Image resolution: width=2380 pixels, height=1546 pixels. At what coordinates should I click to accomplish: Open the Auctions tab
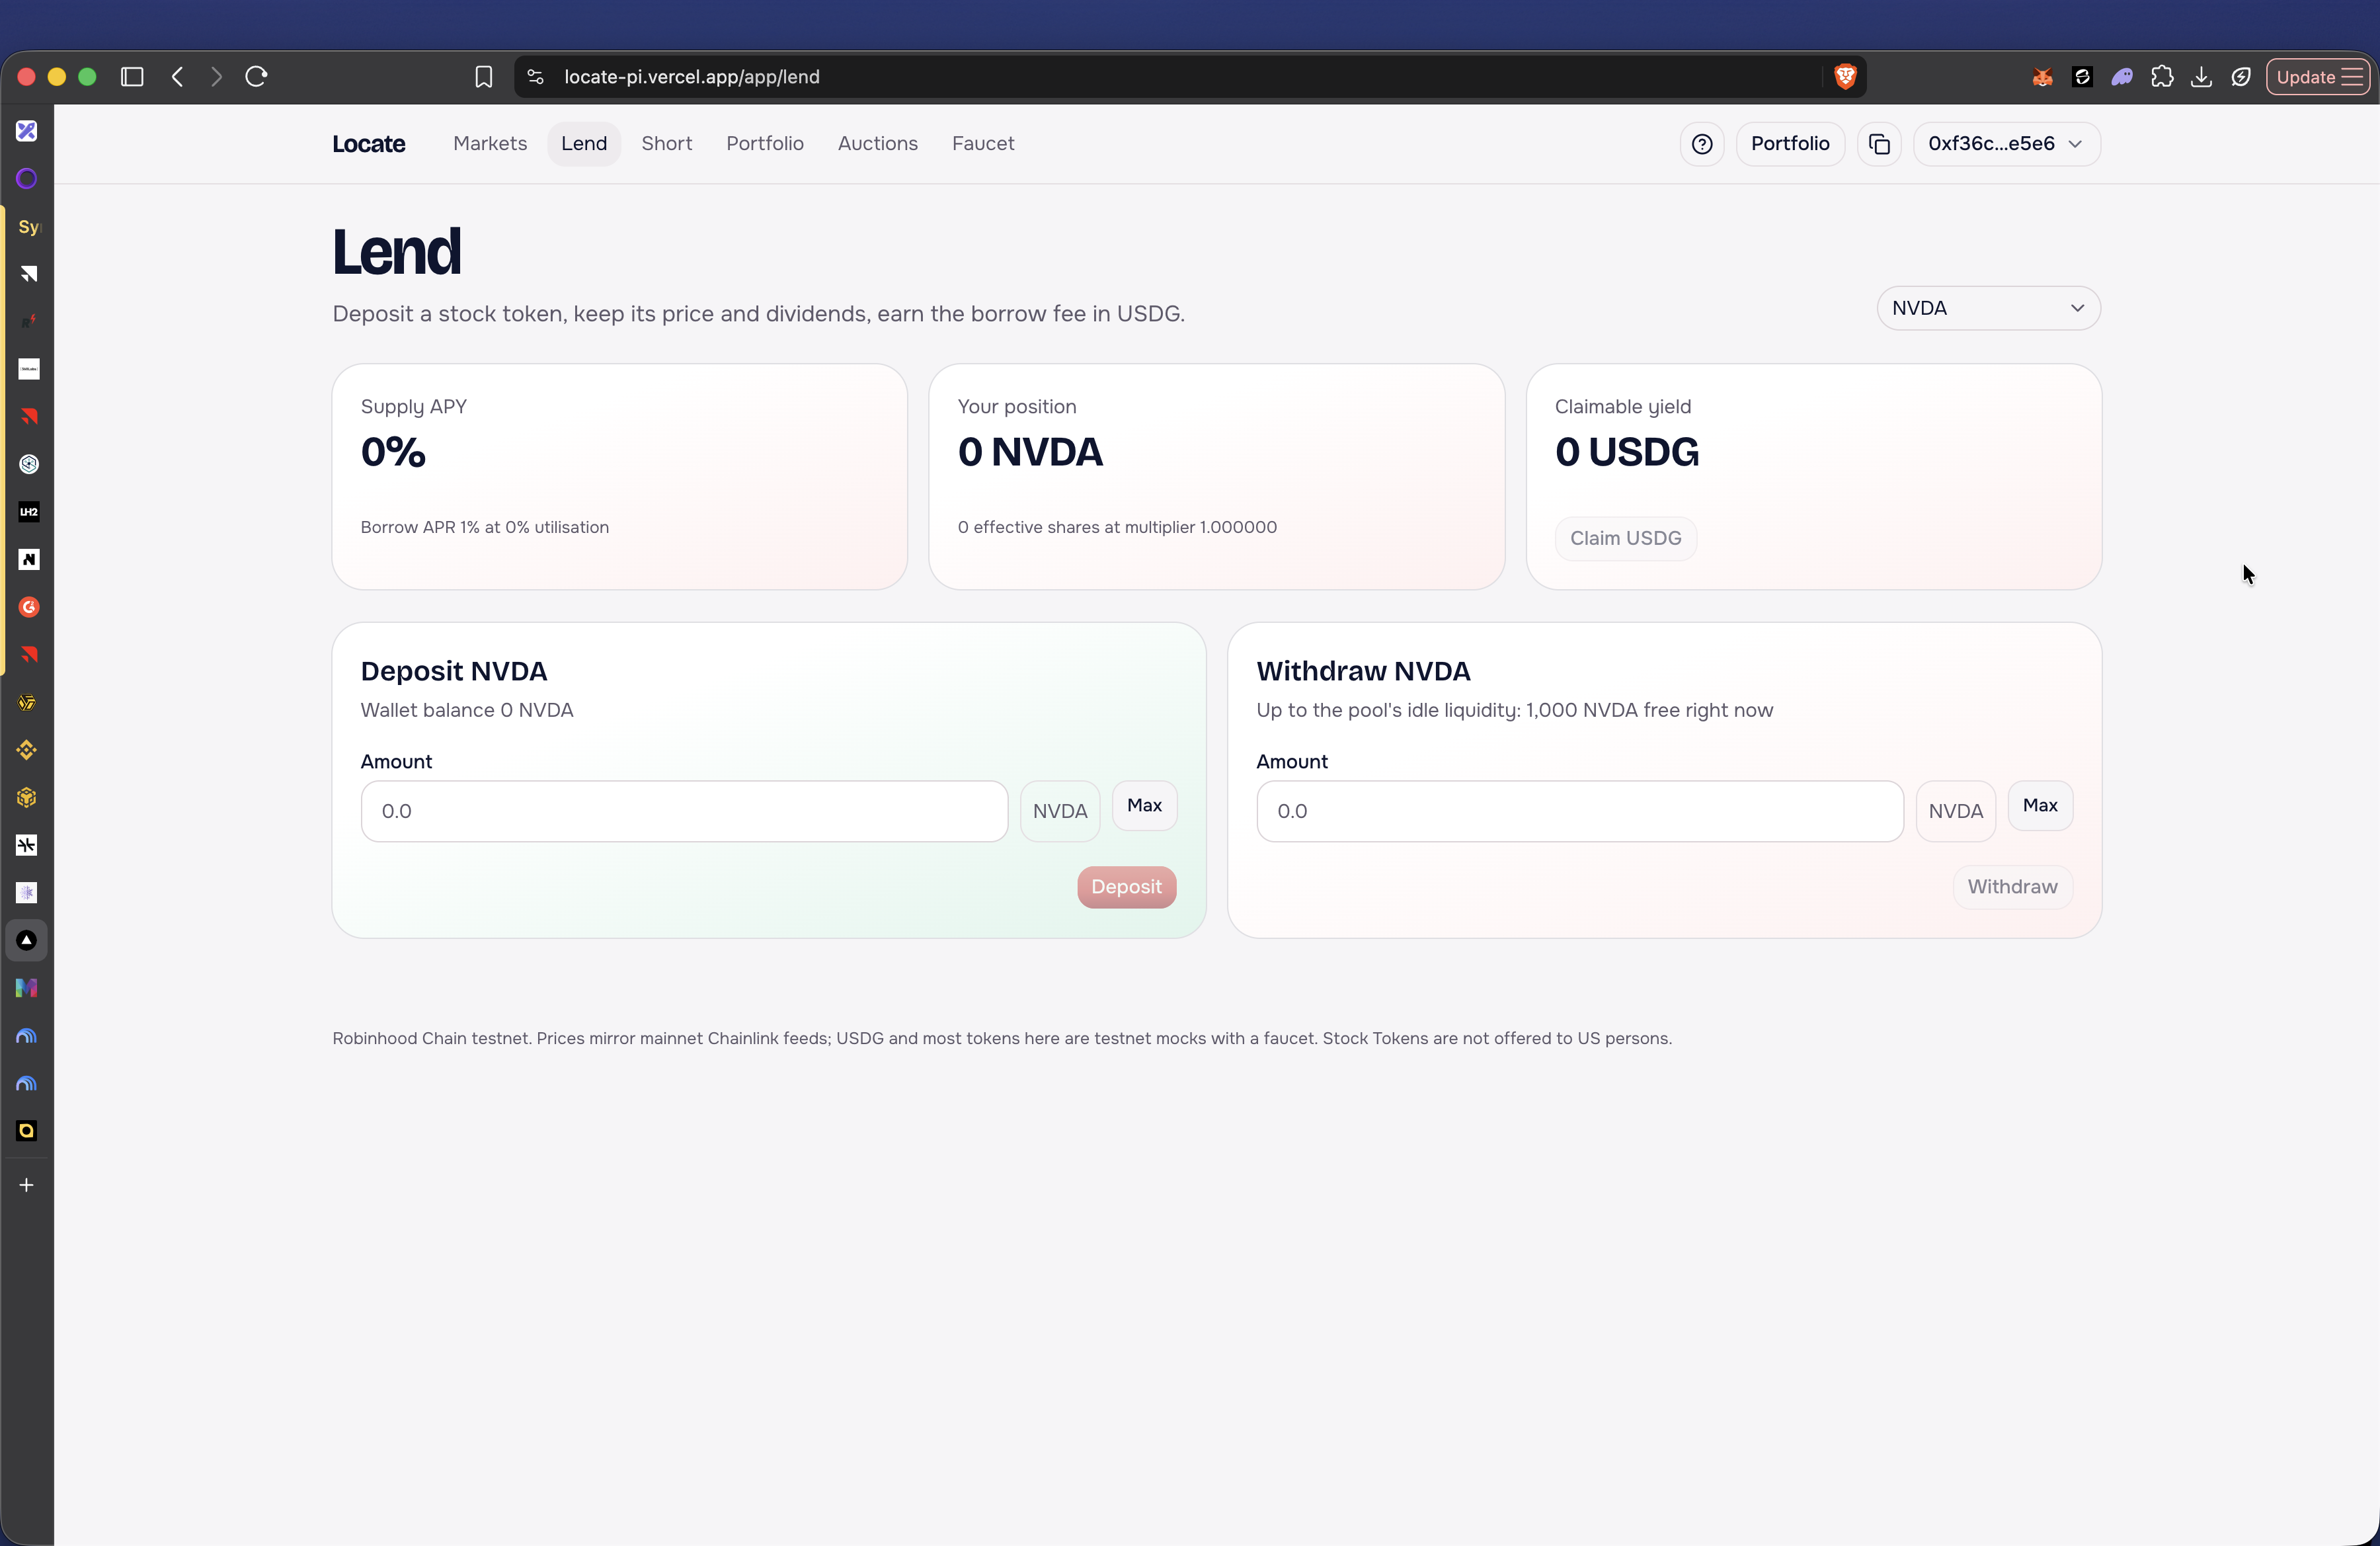878,144
